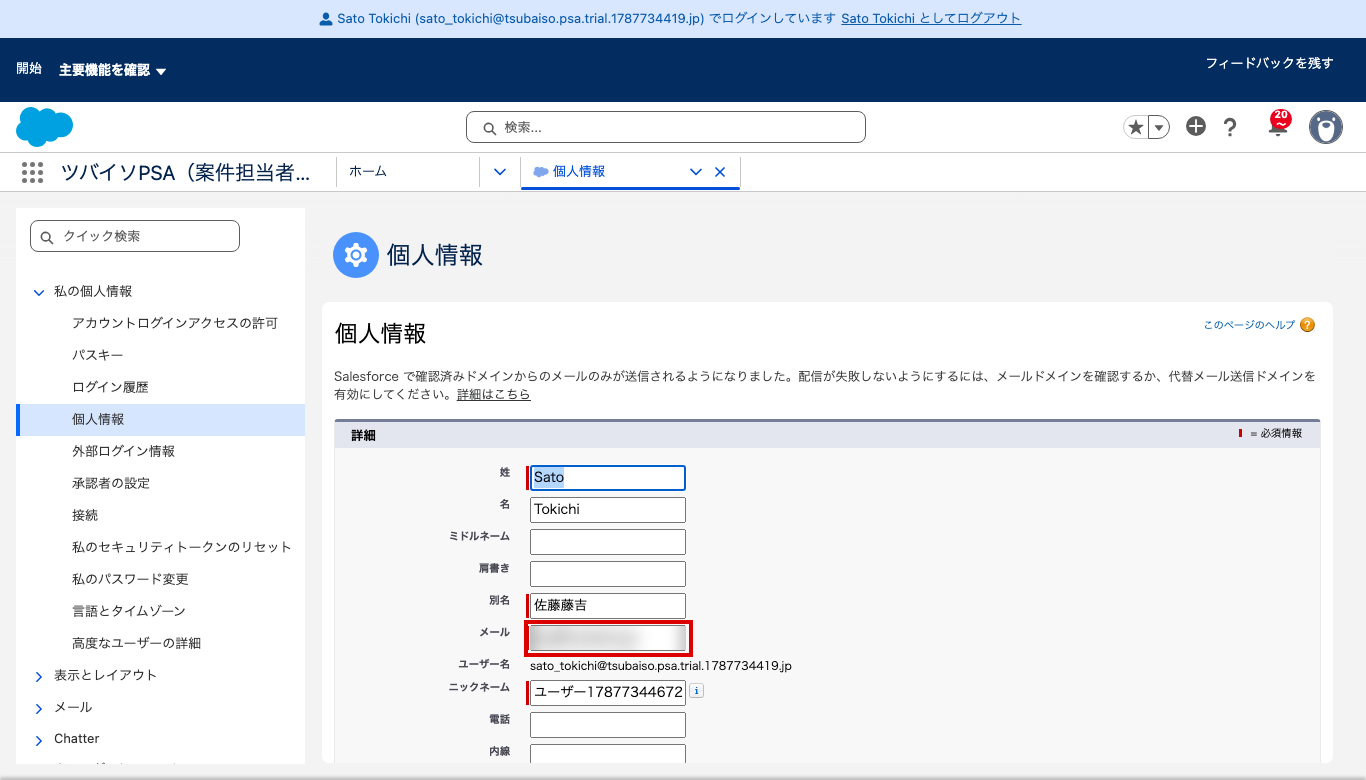Open 承認者の設定 in sidebar
1366x780 pixels.
coord(111,483)
